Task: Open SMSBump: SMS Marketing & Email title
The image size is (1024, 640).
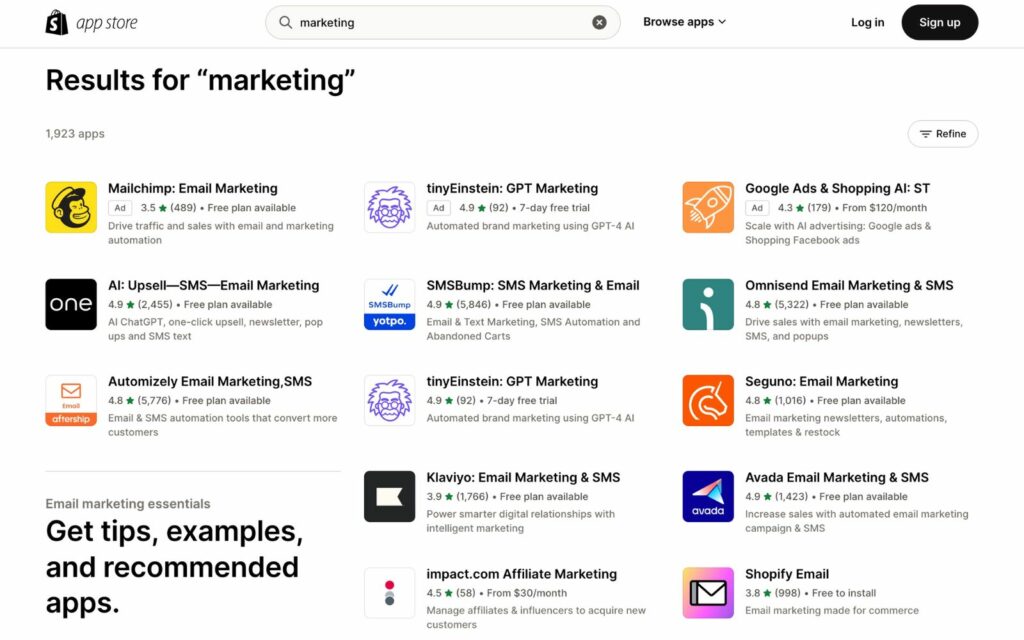Action: [533, 285]
